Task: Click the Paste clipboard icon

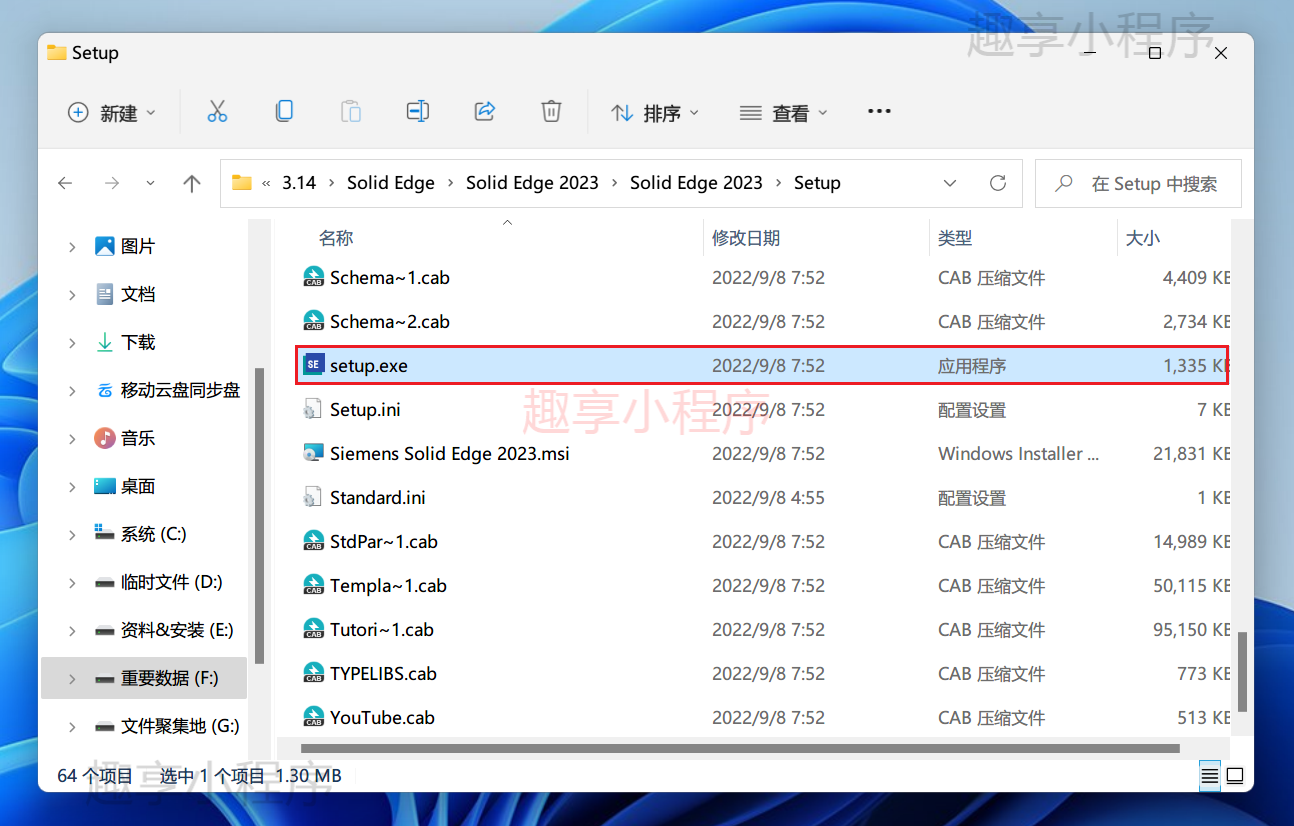Action: [x=351, y=112]
